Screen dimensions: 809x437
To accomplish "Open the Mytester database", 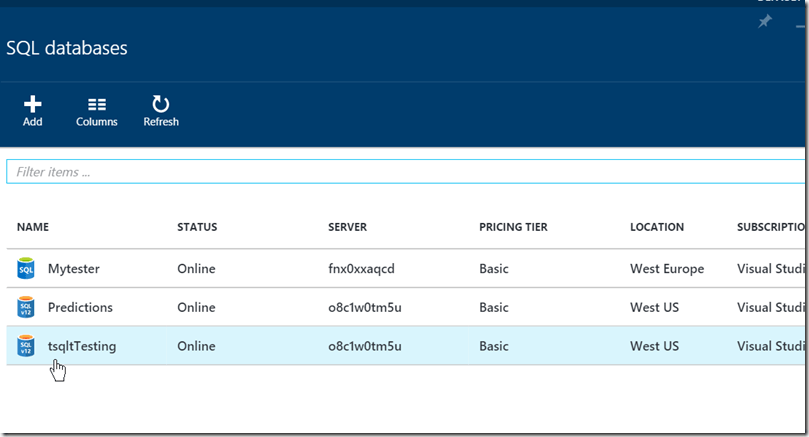I will (74, 269).
